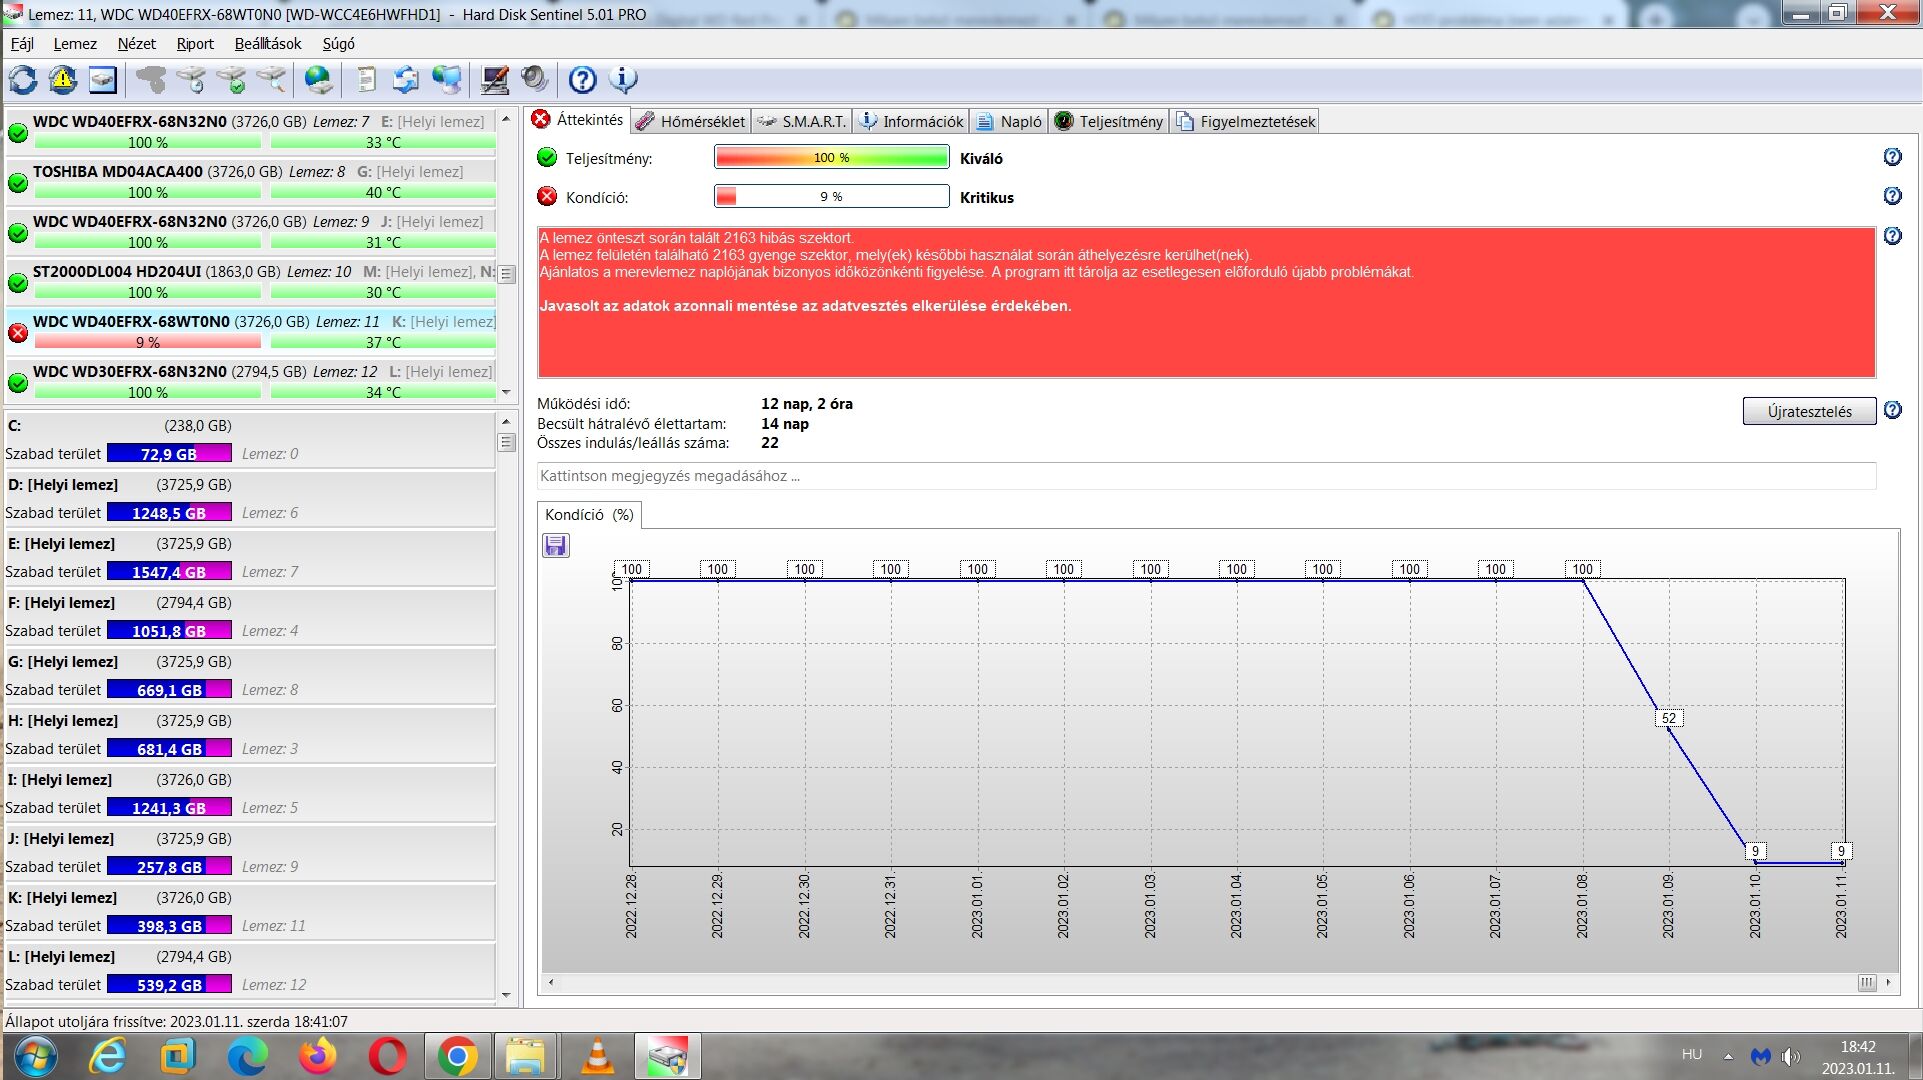Click the Újratesztelés button
The width and height of the screenshot is (1923, 1080).
tap(1809, 411)
